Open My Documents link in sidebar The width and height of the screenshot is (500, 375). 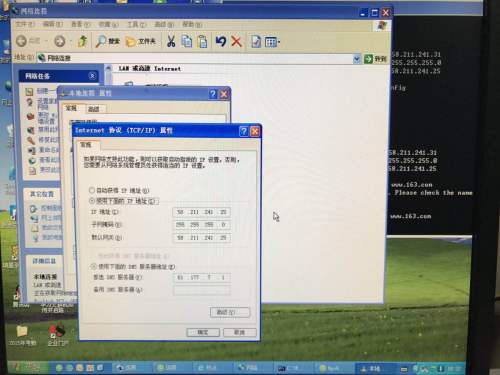(51, 228)
